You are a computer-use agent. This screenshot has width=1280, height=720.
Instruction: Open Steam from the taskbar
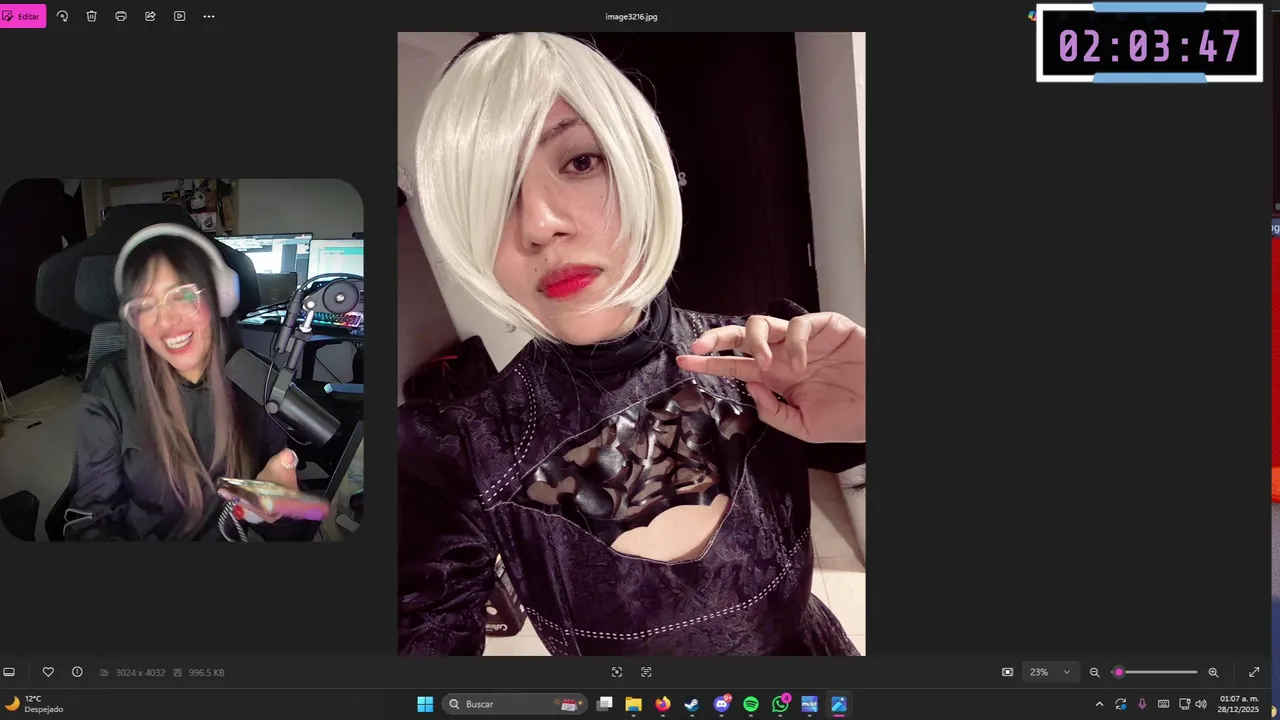[x=692, y=704]
